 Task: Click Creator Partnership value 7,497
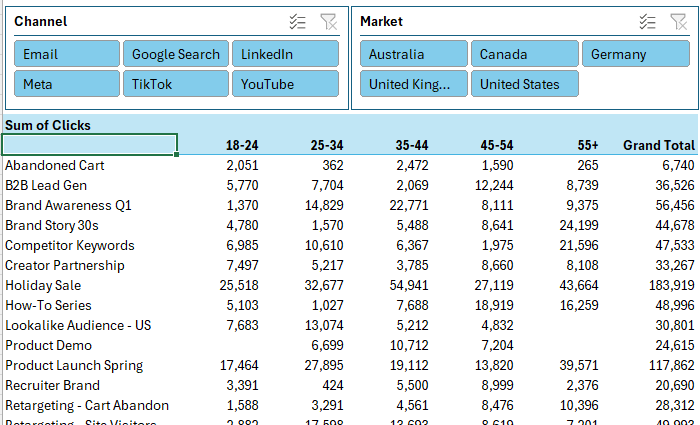click(x=242, y=265)
